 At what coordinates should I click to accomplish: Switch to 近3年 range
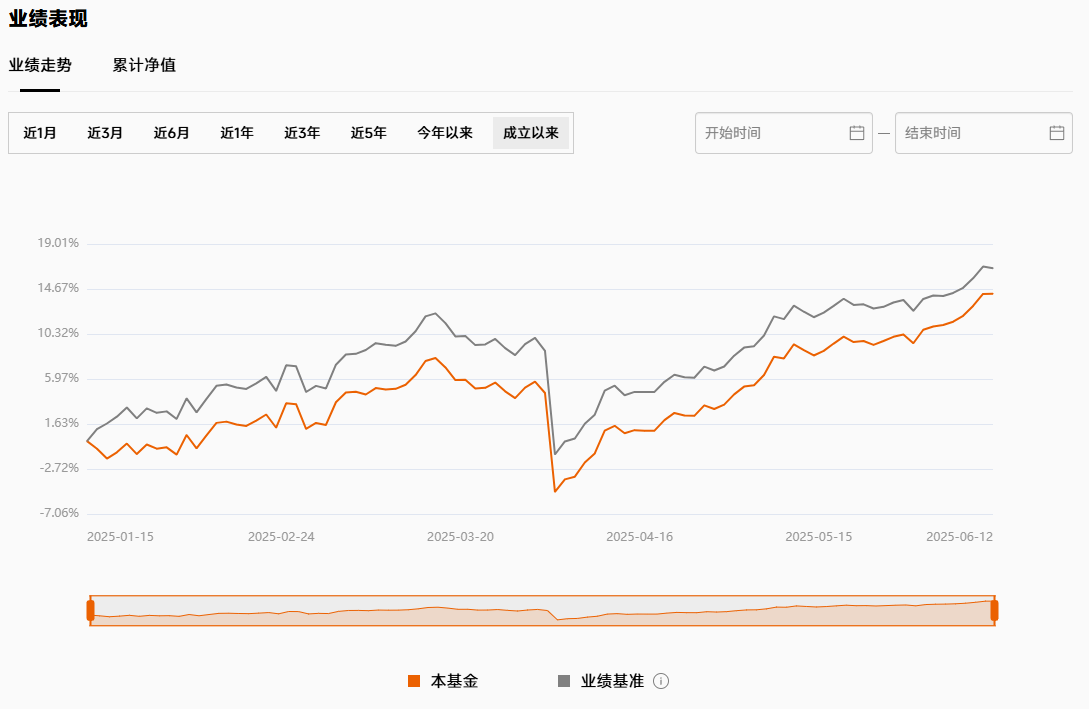coord(302,133)
